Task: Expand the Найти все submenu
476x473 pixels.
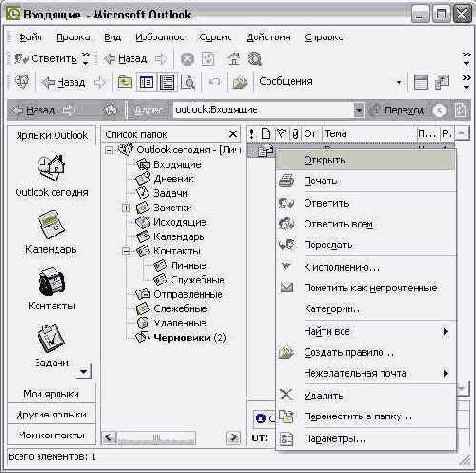Action: click(x=366, y=332)
